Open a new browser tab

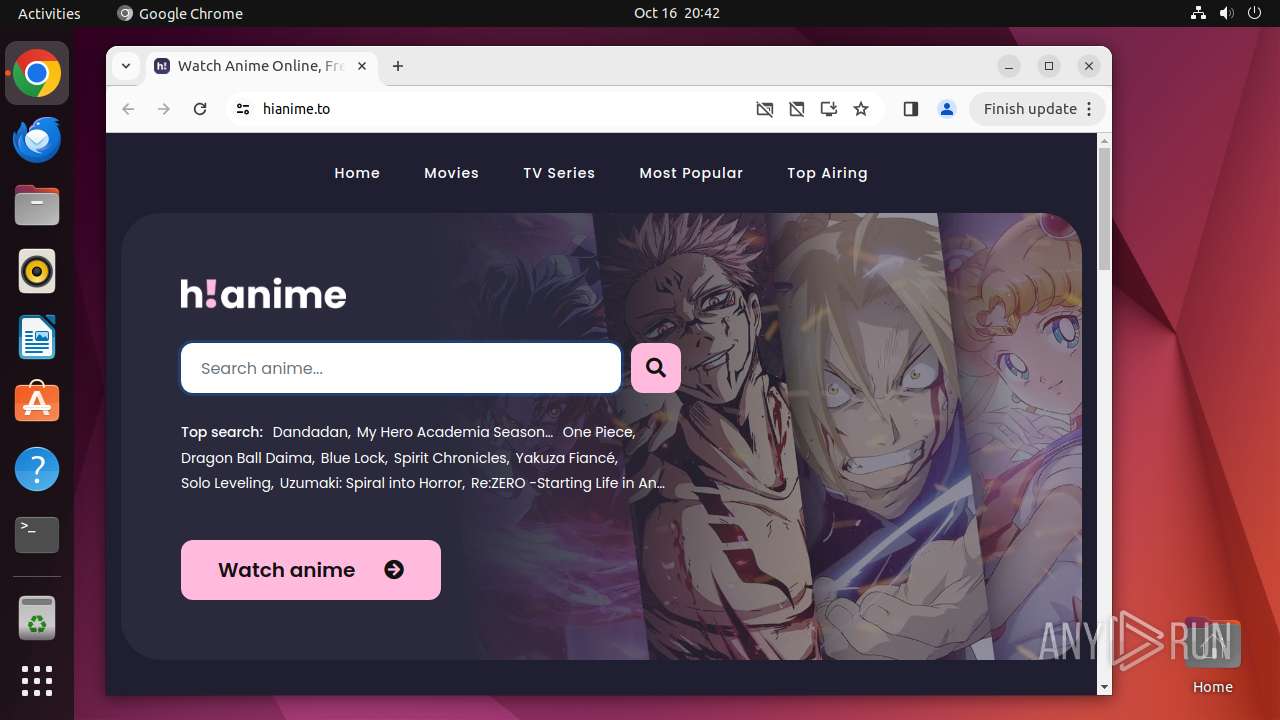click(398, 66)
